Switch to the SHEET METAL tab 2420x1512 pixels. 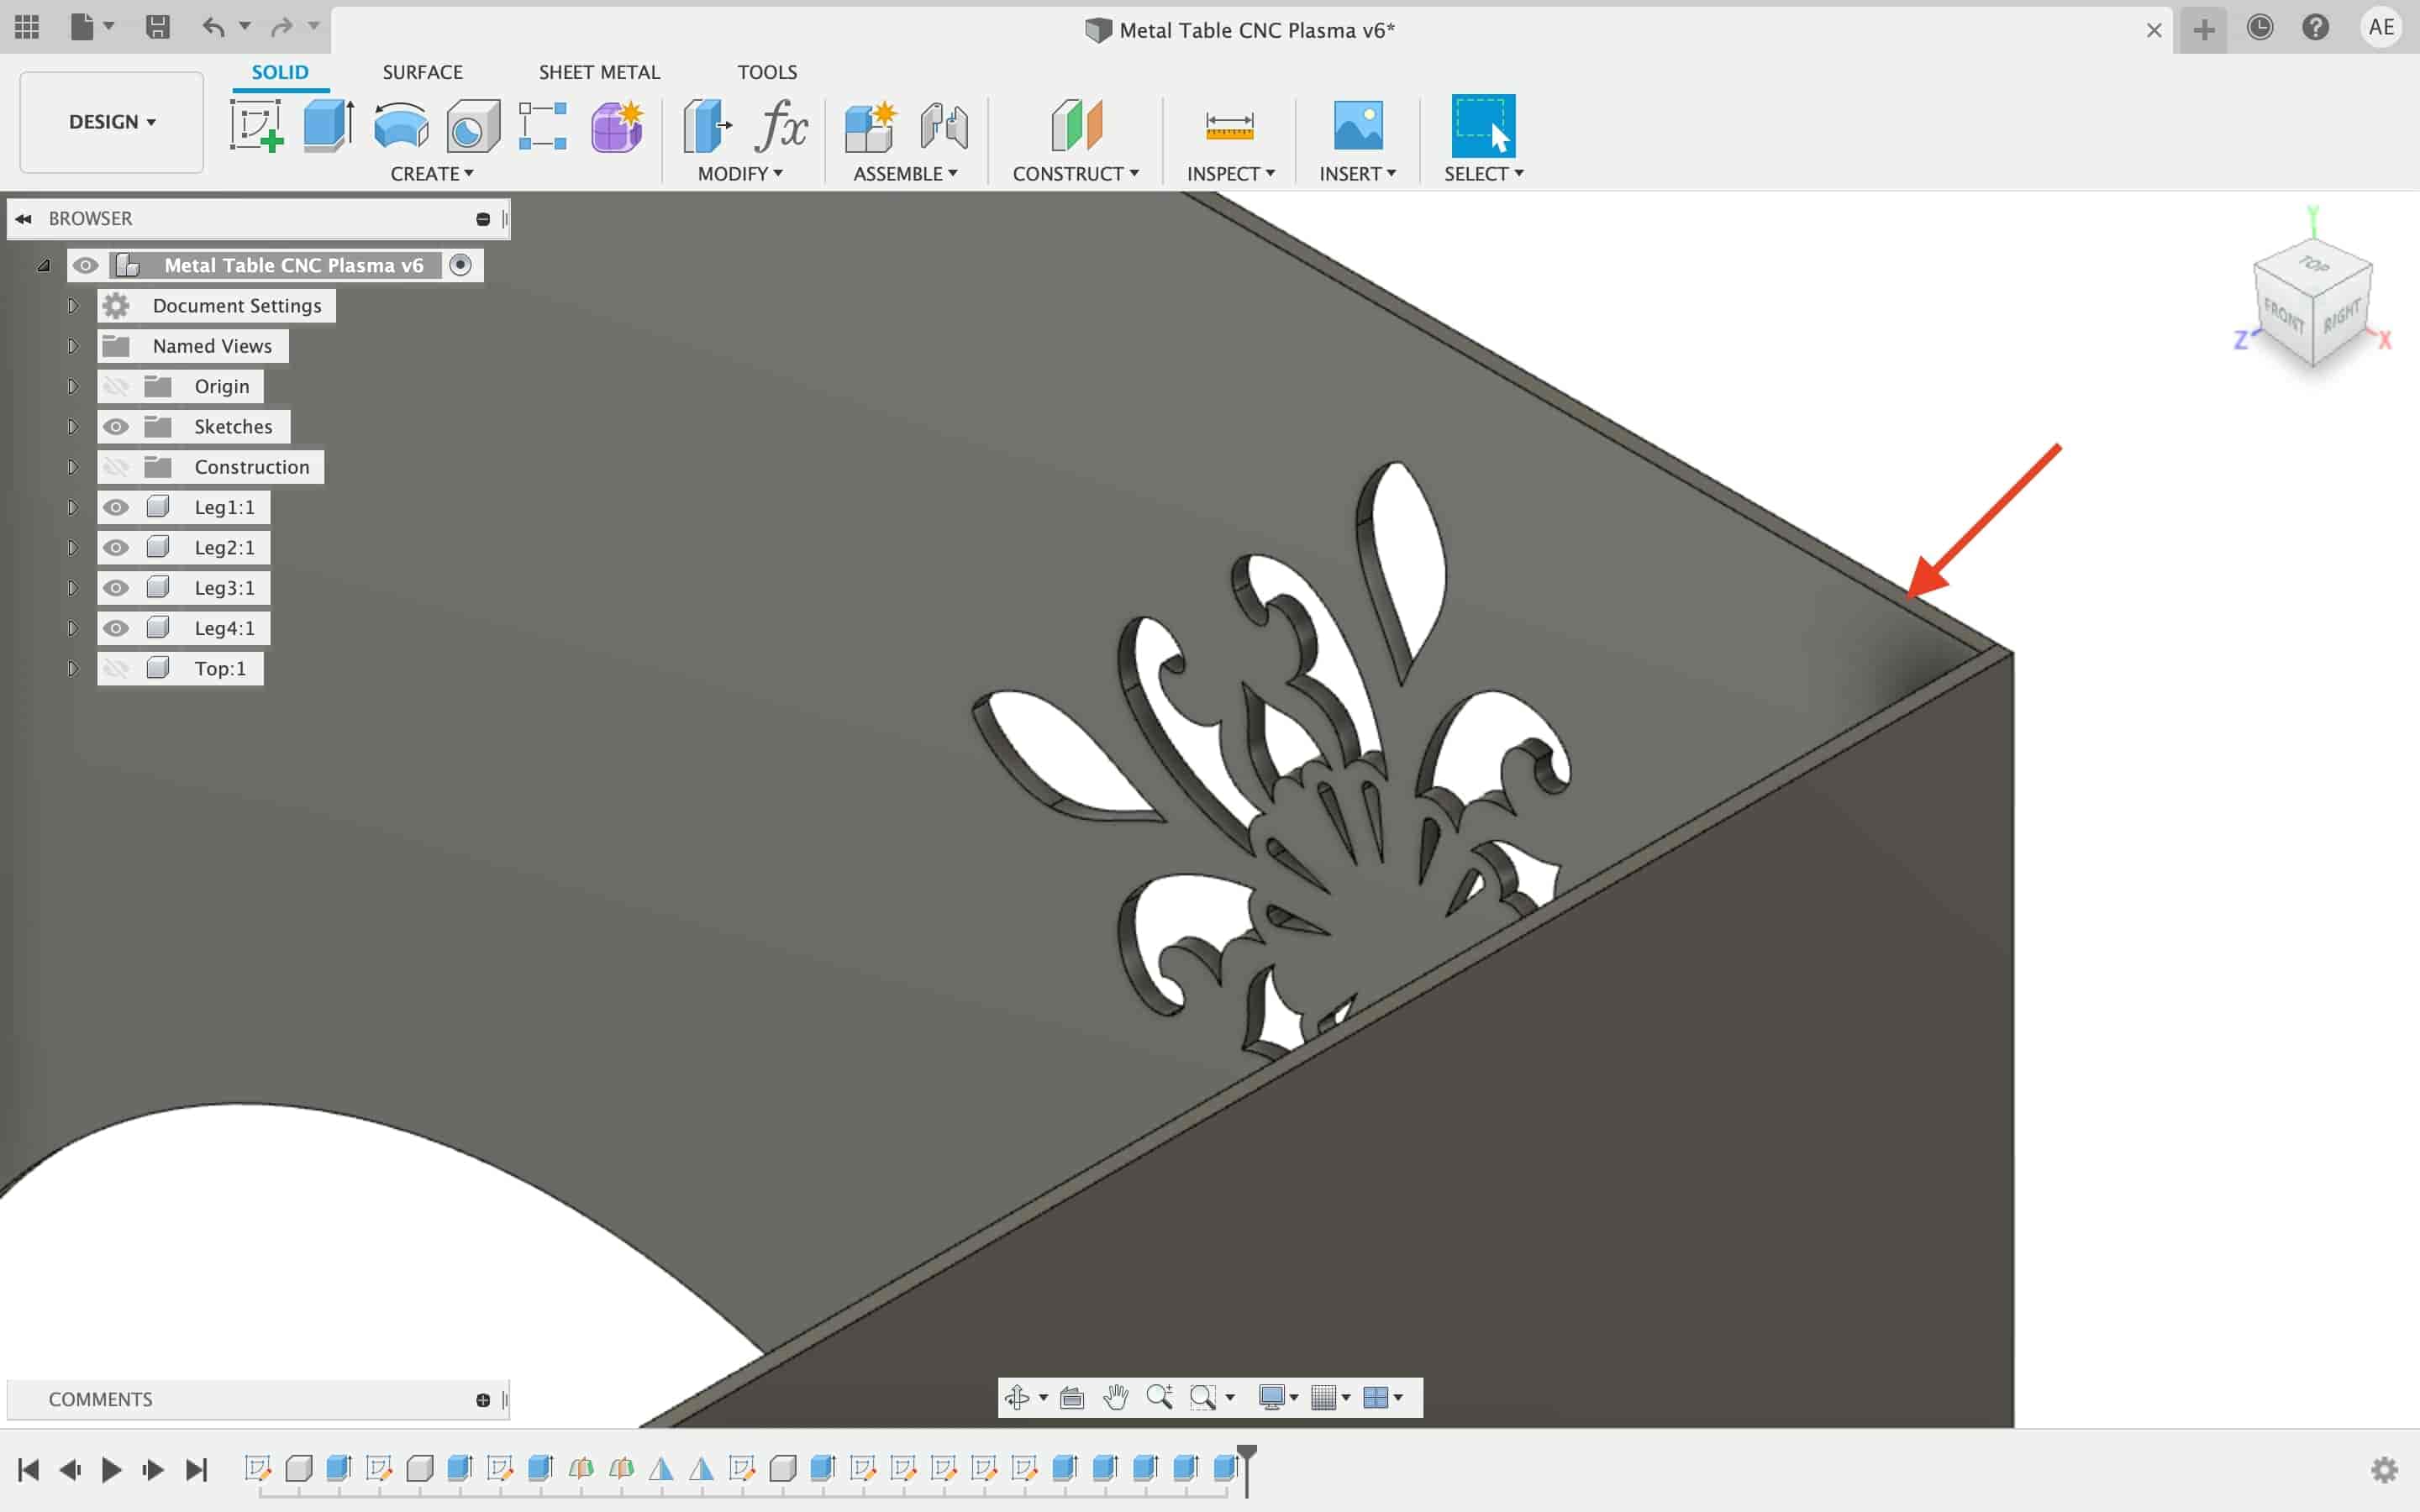pyautogui.click(x=599, y=72)
